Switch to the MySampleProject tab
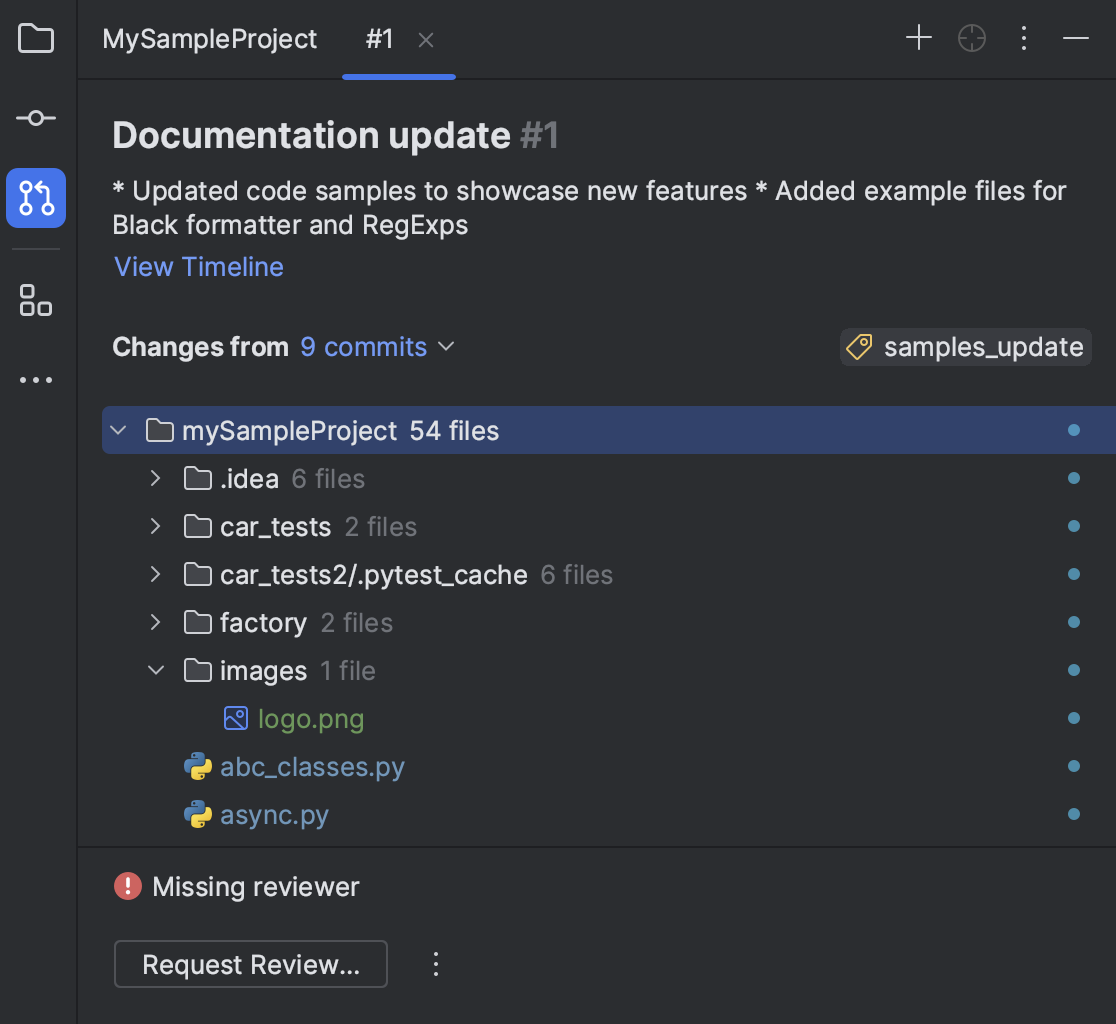 [x=209, y=39]
